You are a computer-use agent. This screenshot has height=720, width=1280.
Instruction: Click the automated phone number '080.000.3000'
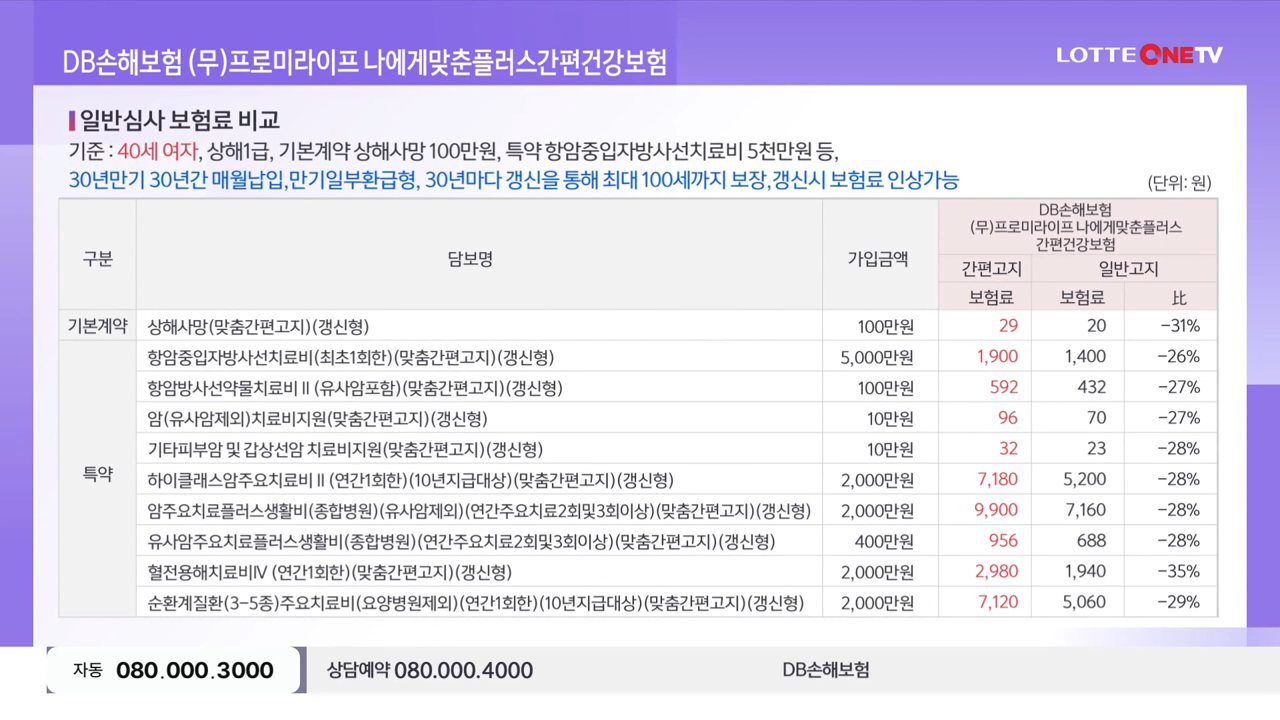coord(195,670)
